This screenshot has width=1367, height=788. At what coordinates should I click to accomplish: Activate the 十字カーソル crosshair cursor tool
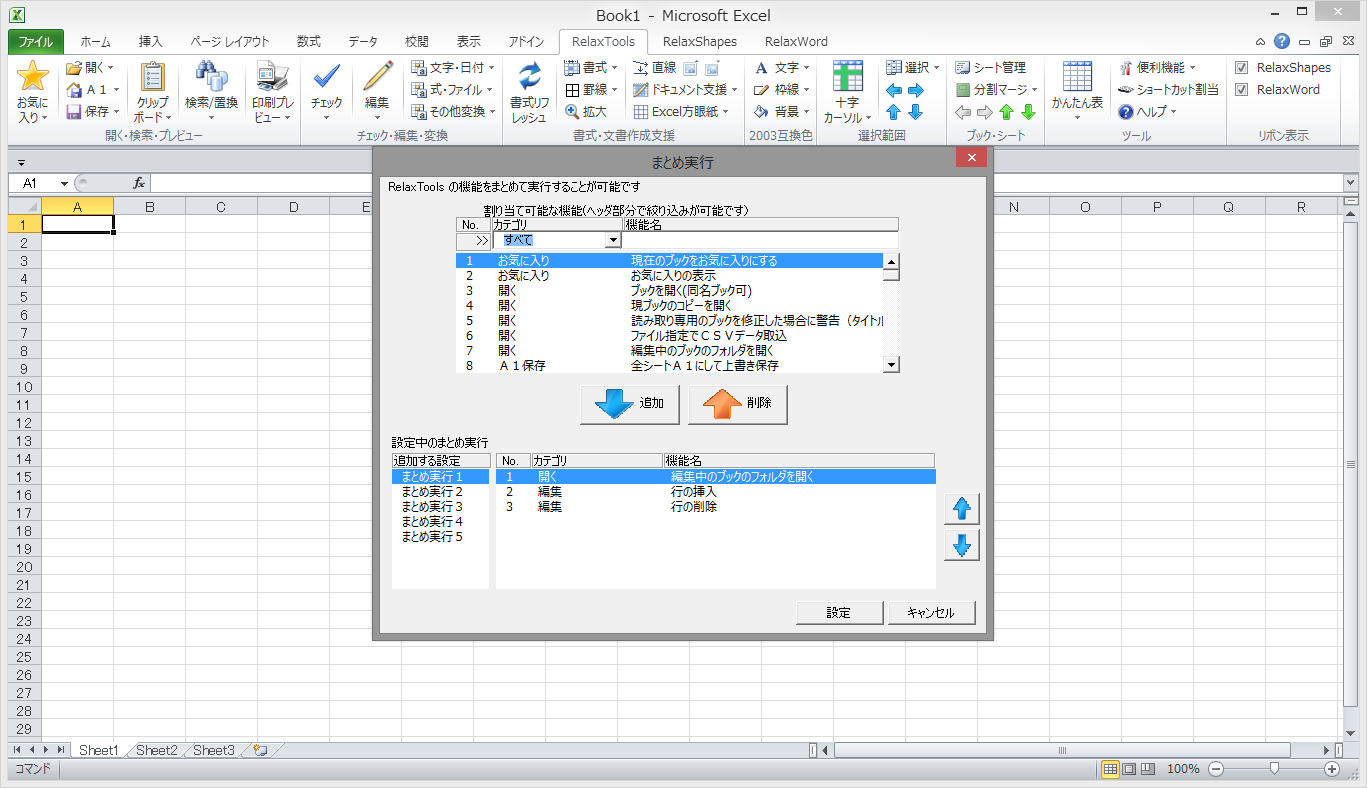coord(846,95)
